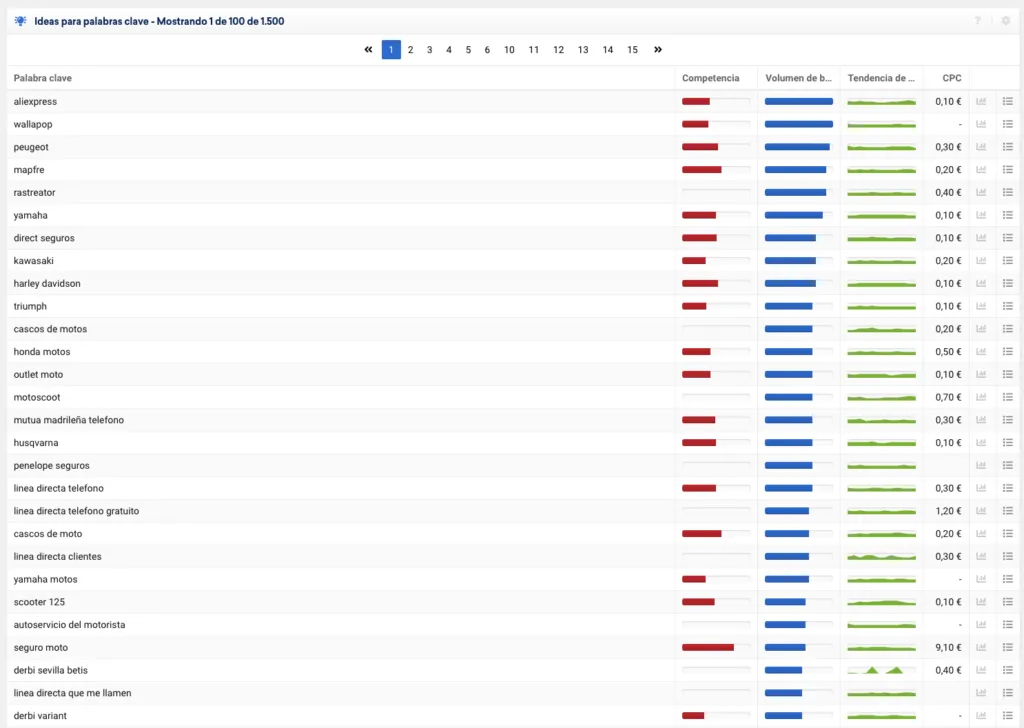Image resolution: width=1024 pixels, height=728 pixels.
Task: Open the list icon in the cascos de motos row
Action: pos(1008,329)
